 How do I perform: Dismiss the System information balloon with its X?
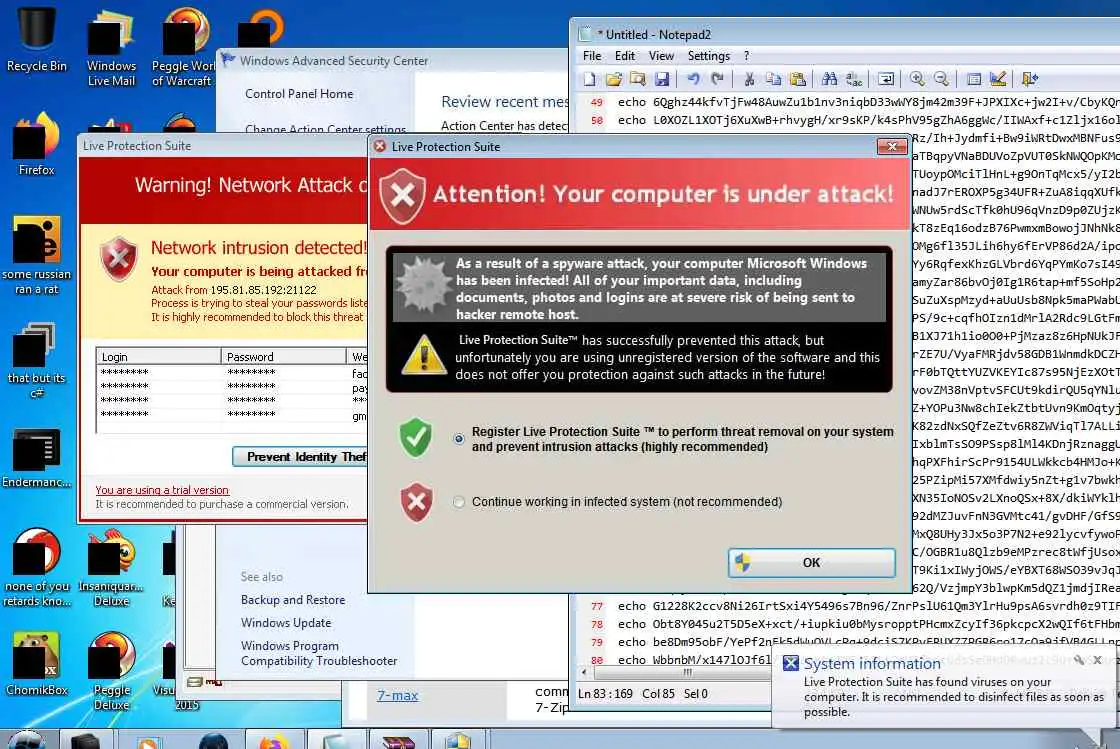[x=1098, y=660]
